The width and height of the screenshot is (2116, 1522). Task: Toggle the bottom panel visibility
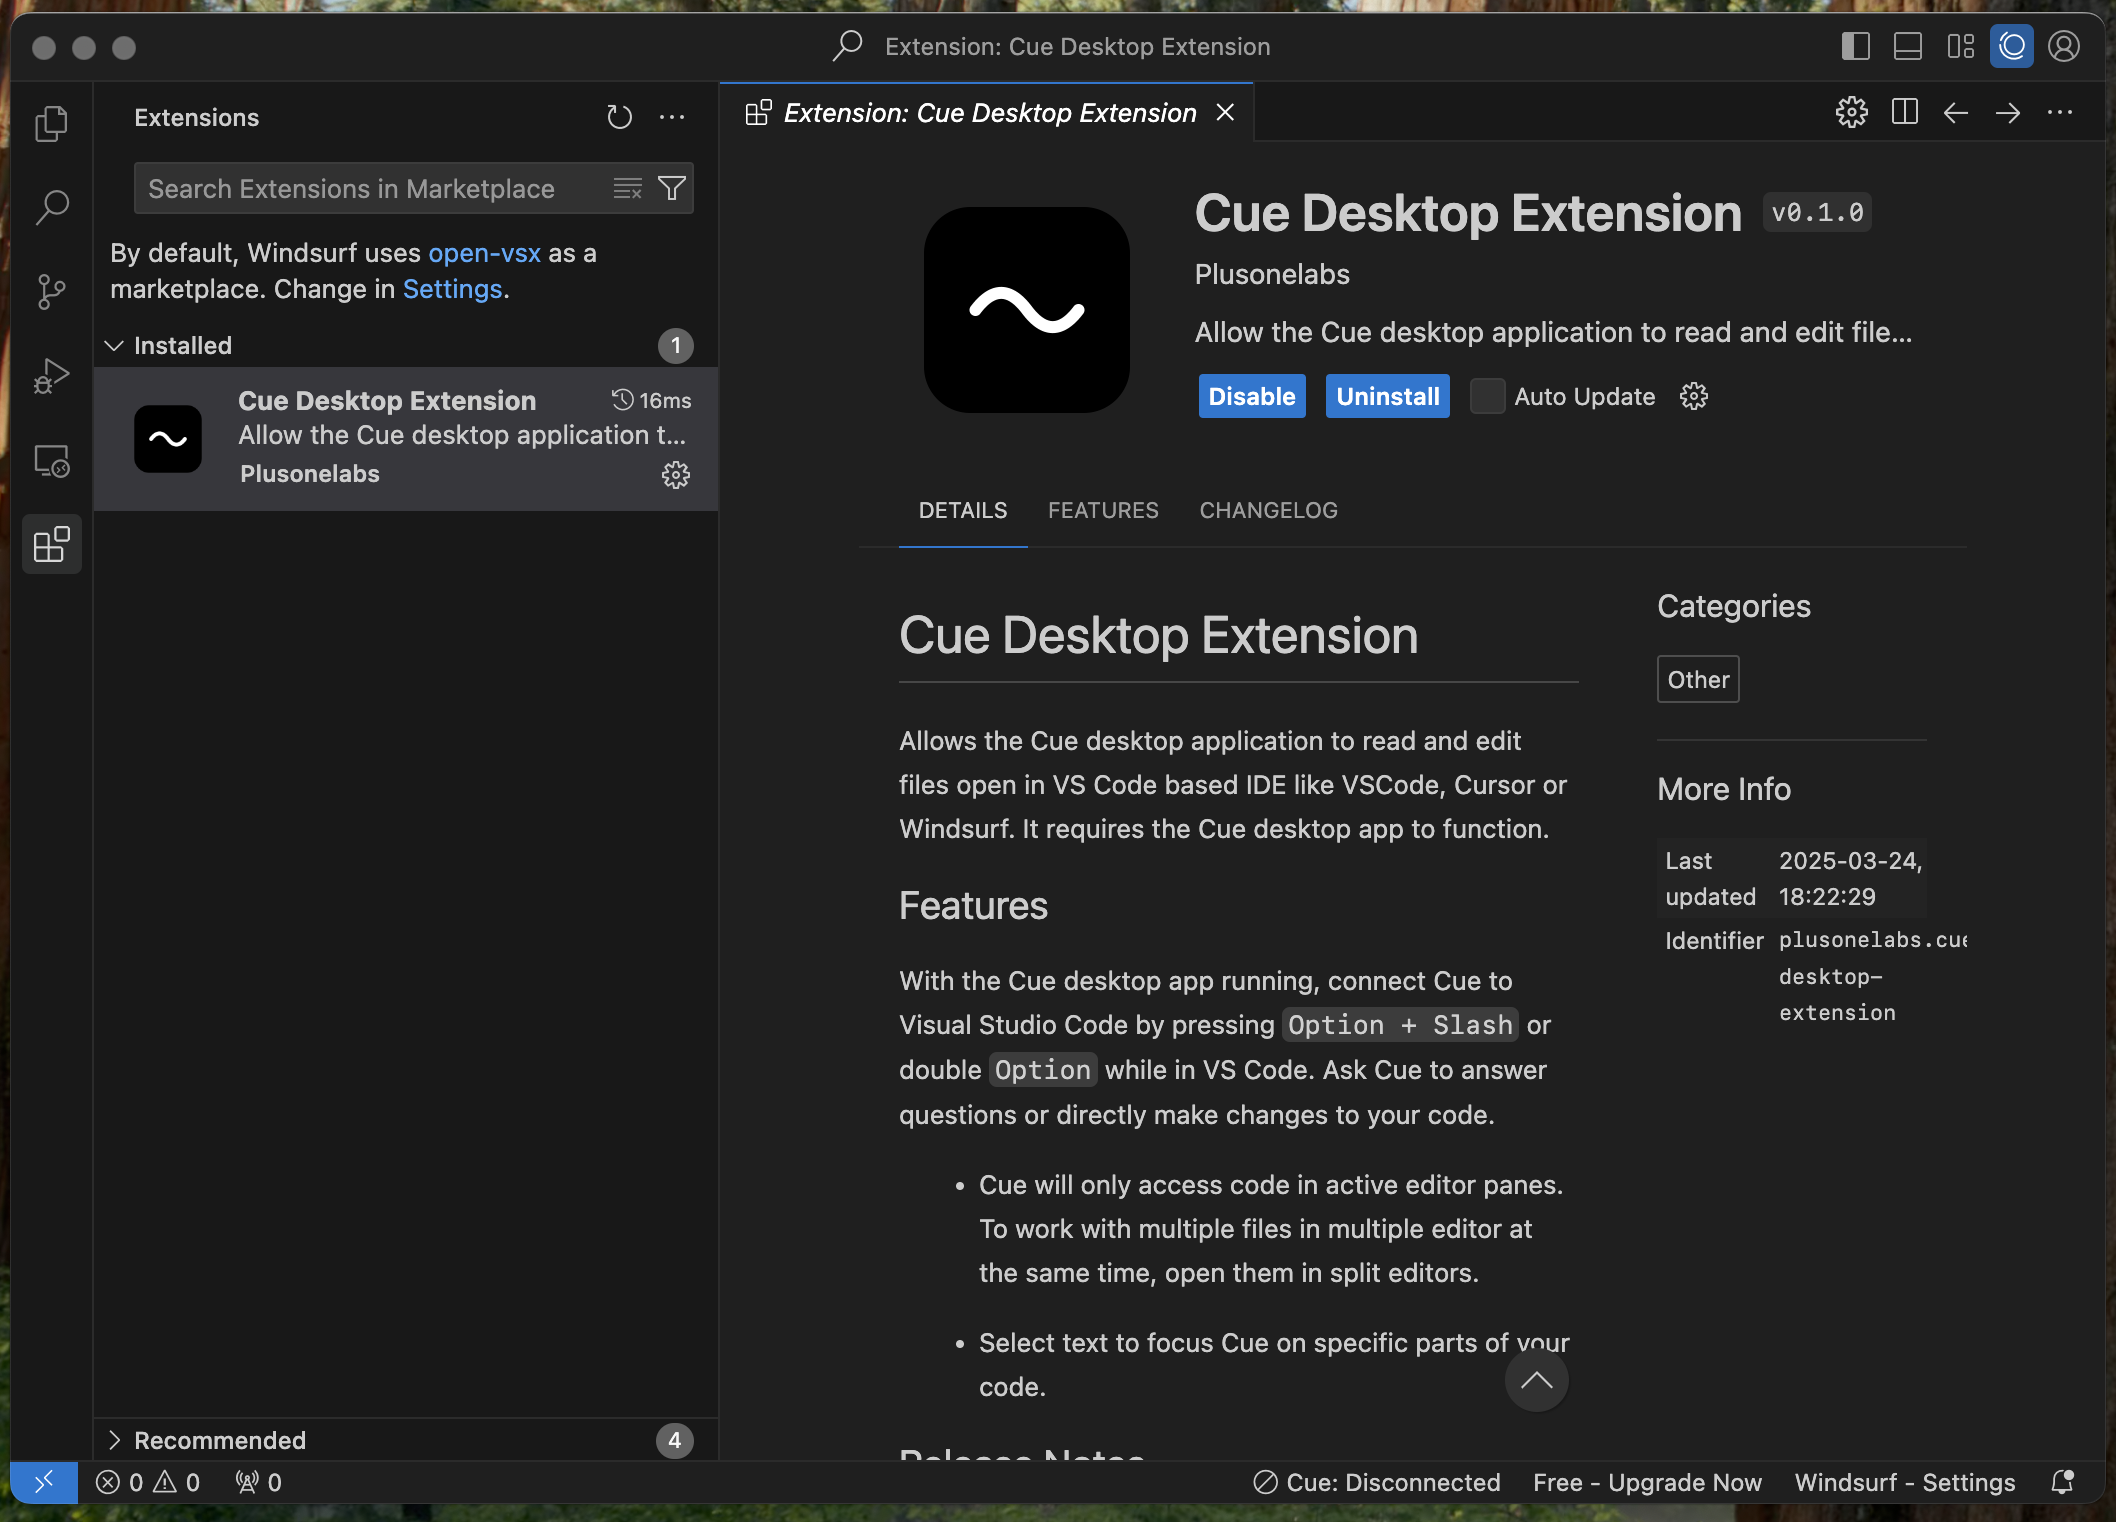[1908, 46]
